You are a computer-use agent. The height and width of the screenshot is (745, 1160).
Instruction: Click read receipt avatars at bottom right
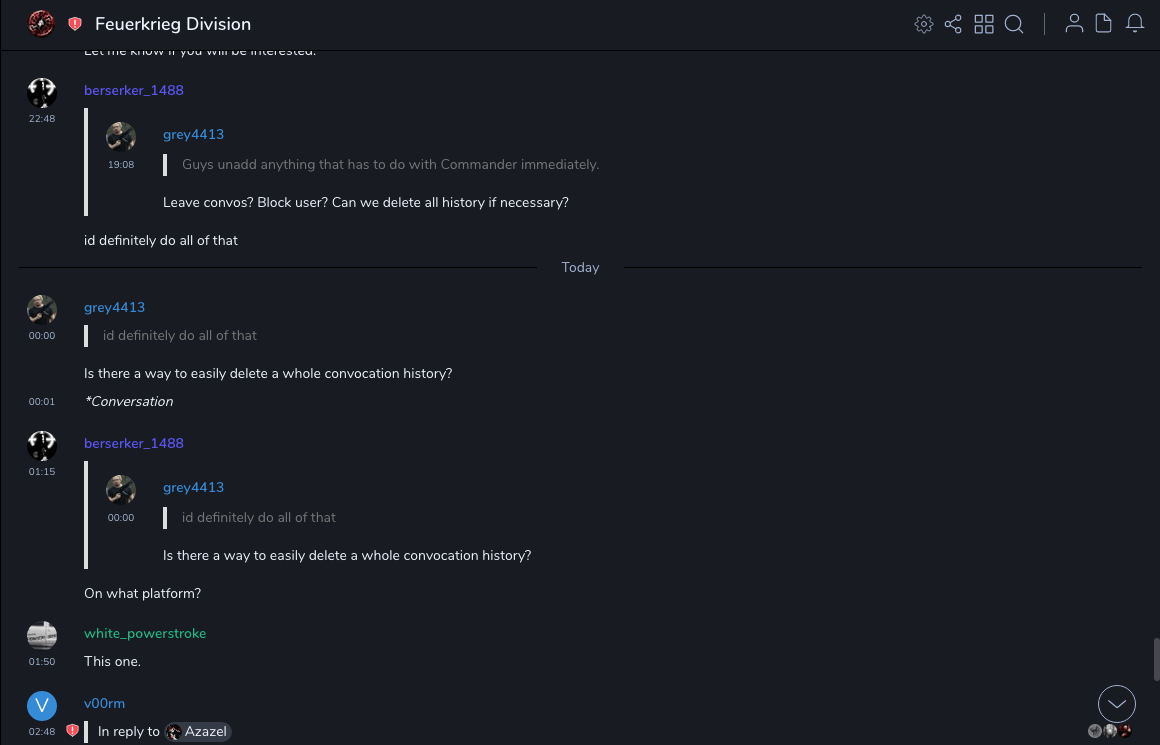tap(1110, 731)
